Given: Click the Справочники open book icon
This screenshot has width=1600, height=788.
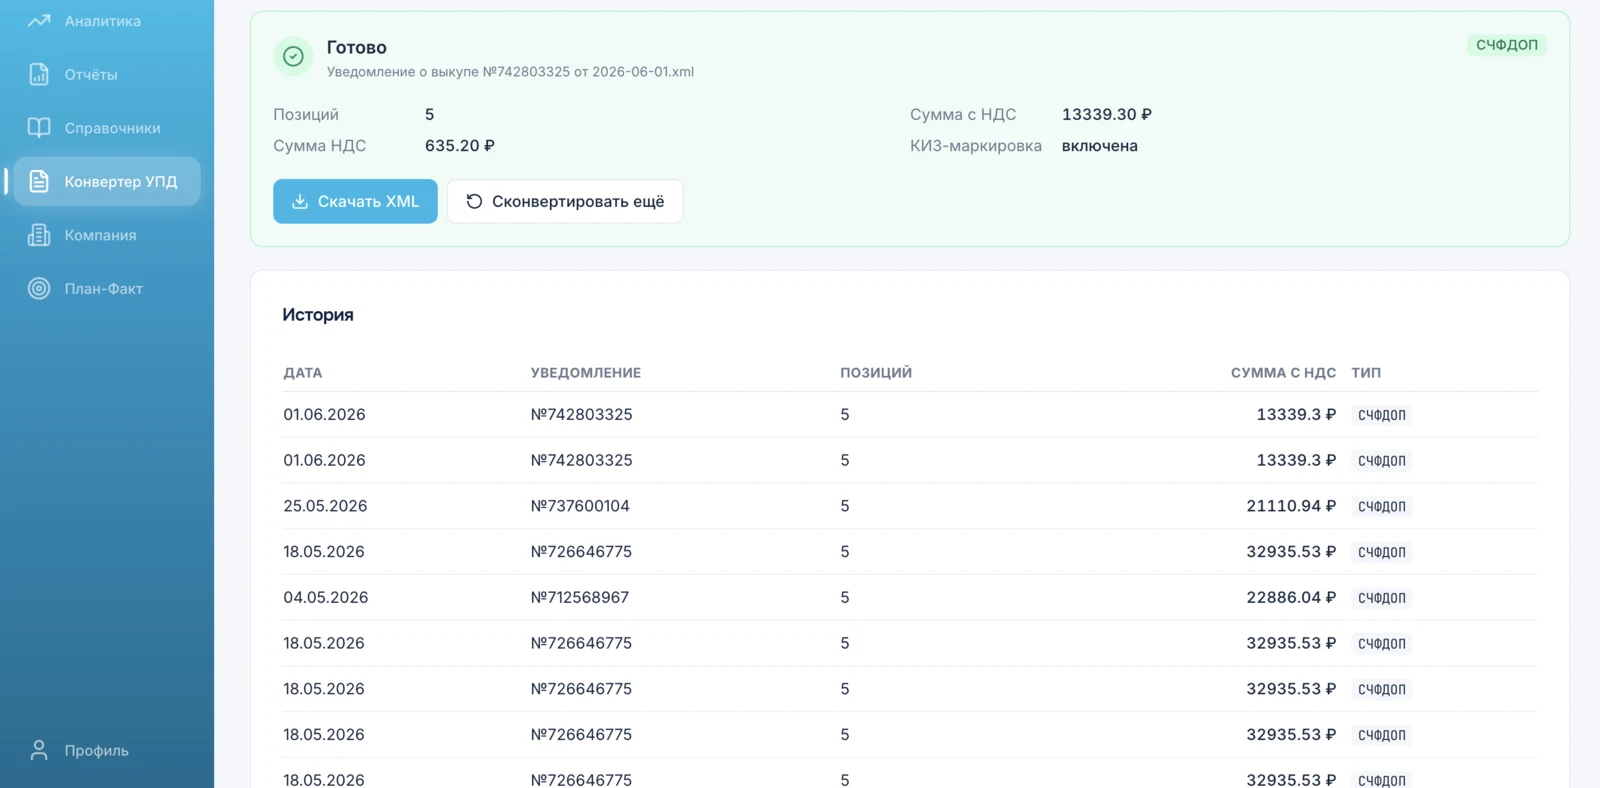Looking at the screenshot, I should [39, 128].
